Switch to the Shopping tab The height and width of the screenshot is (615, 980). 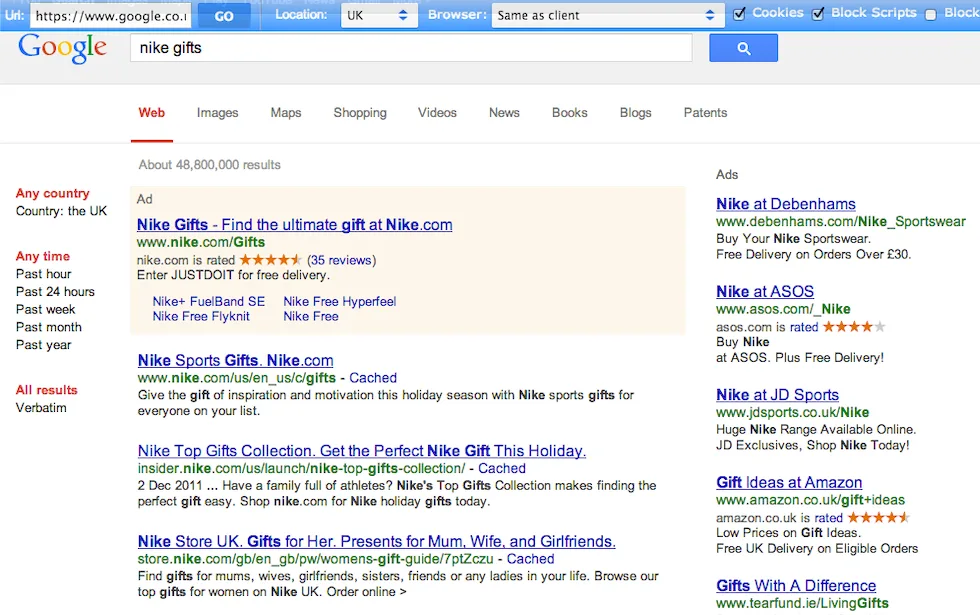360,113
